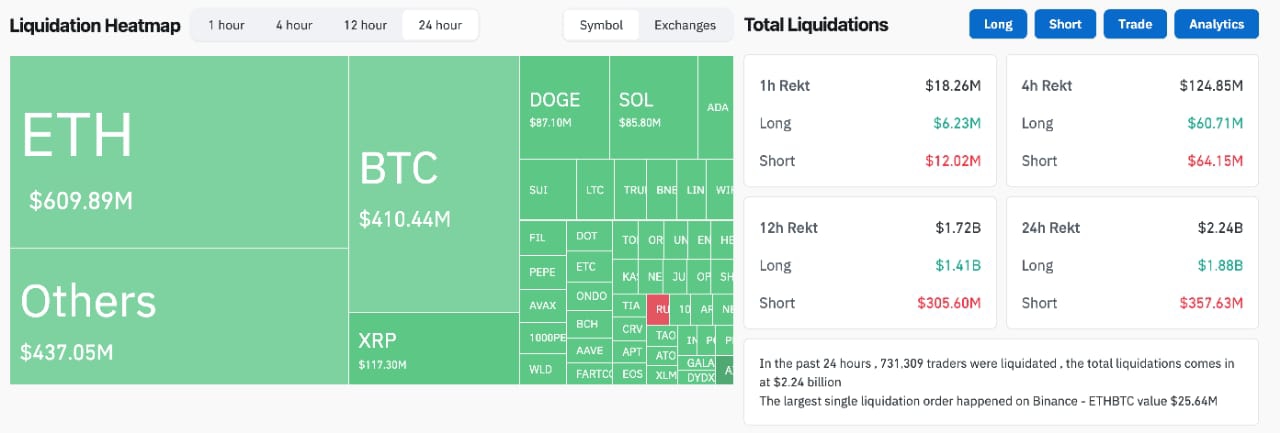Image resolution: width=1280 pixels, height=433 pixels.
Task: Click the ETH tile in the heatmap
Action: pyautogui.click(x=179, y=152)
